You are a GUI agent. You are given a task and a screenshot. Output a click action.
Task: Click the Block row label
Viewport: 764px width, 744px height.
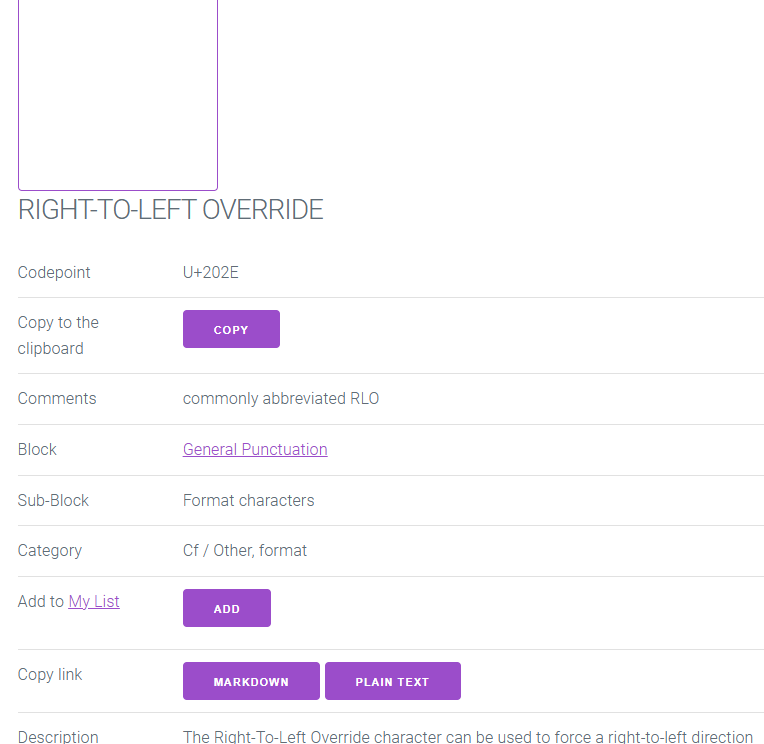point(37,449)
